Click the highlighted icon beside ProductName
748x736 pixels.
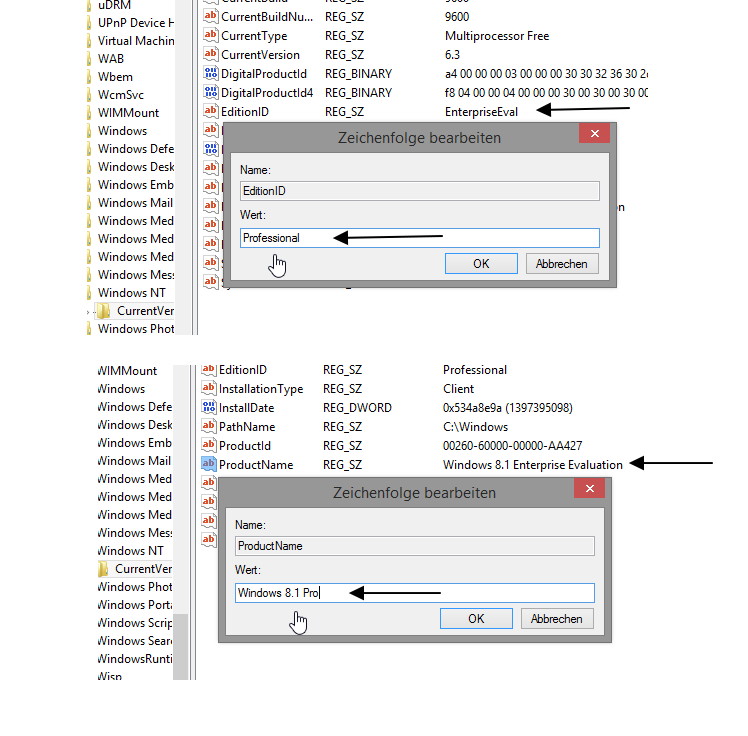[x=208, y=464]
